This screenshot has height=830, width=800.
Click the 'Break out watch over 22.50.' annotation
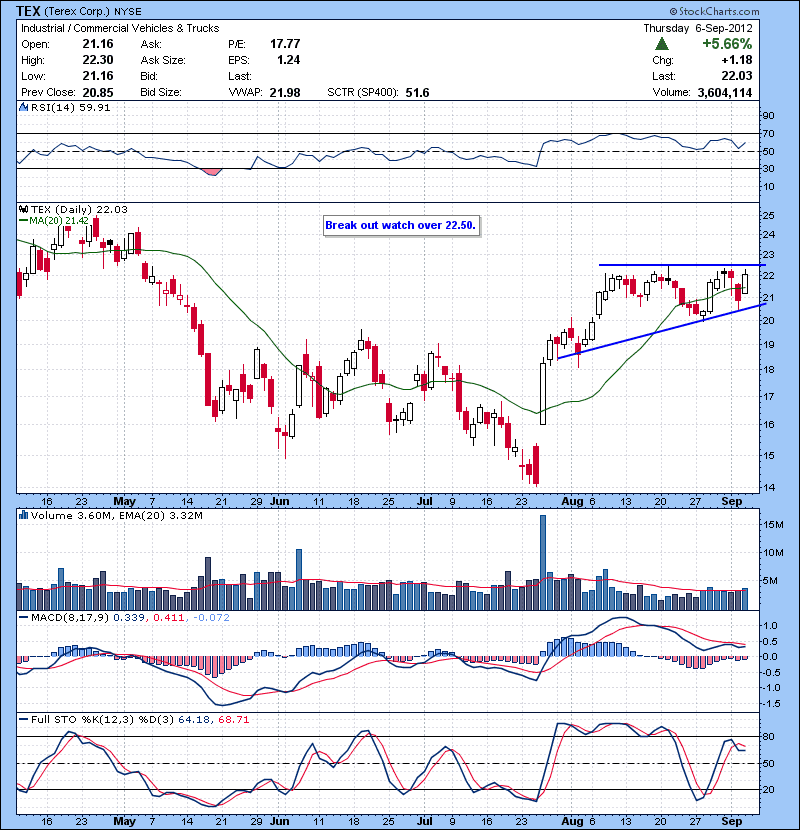point(401,225)
